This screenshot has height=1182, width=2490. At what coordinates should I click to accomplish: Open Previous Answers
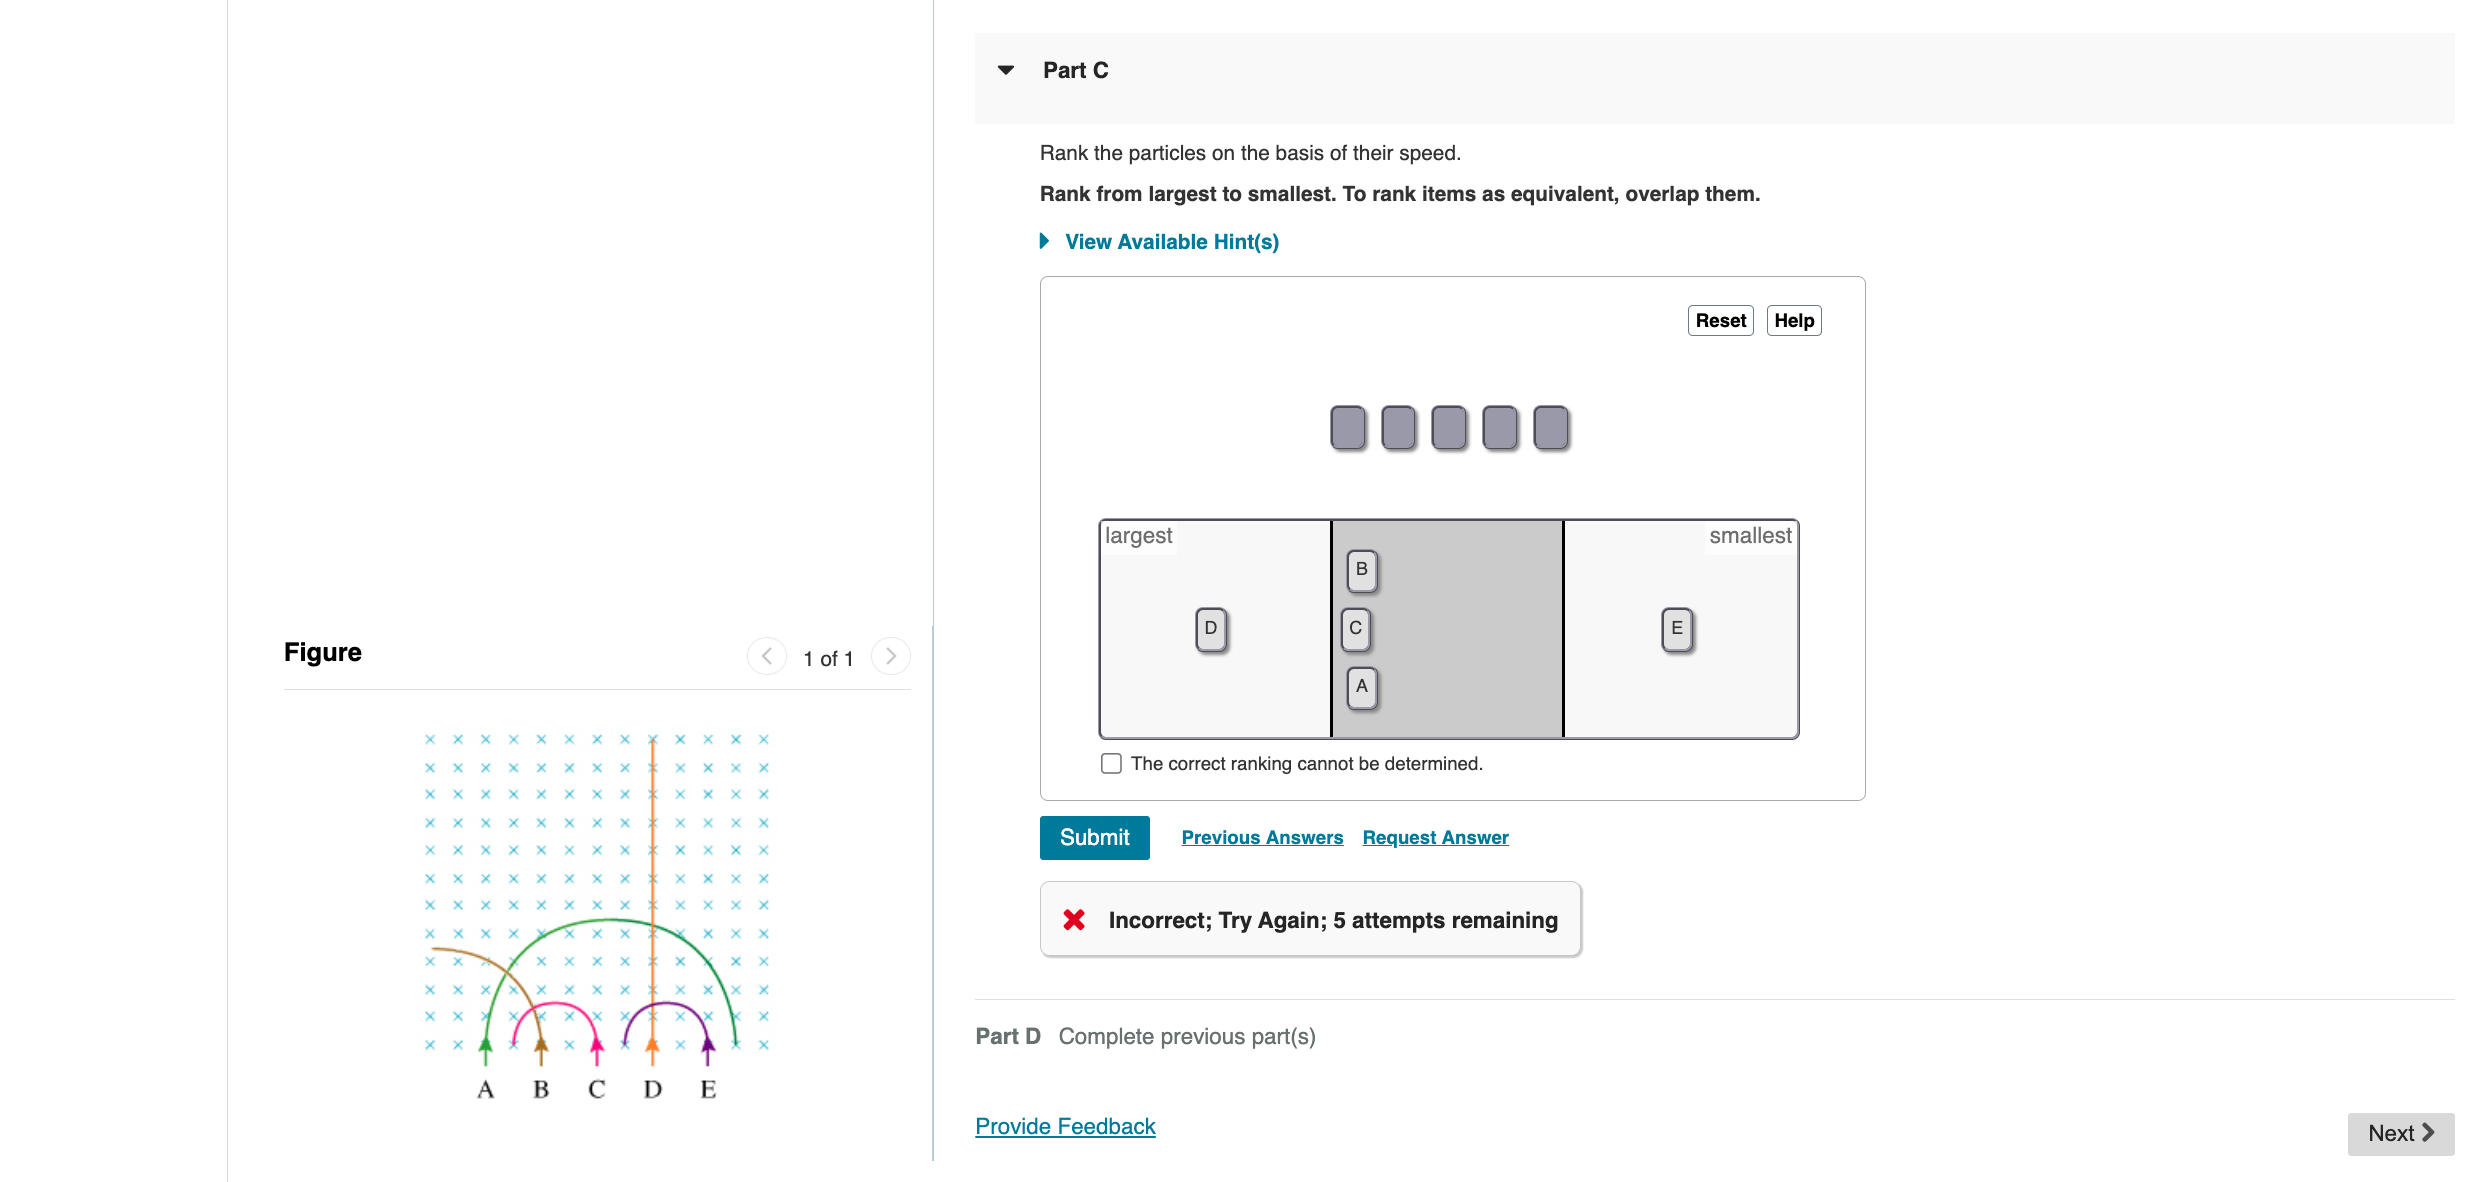click(x=1262, y=837)
